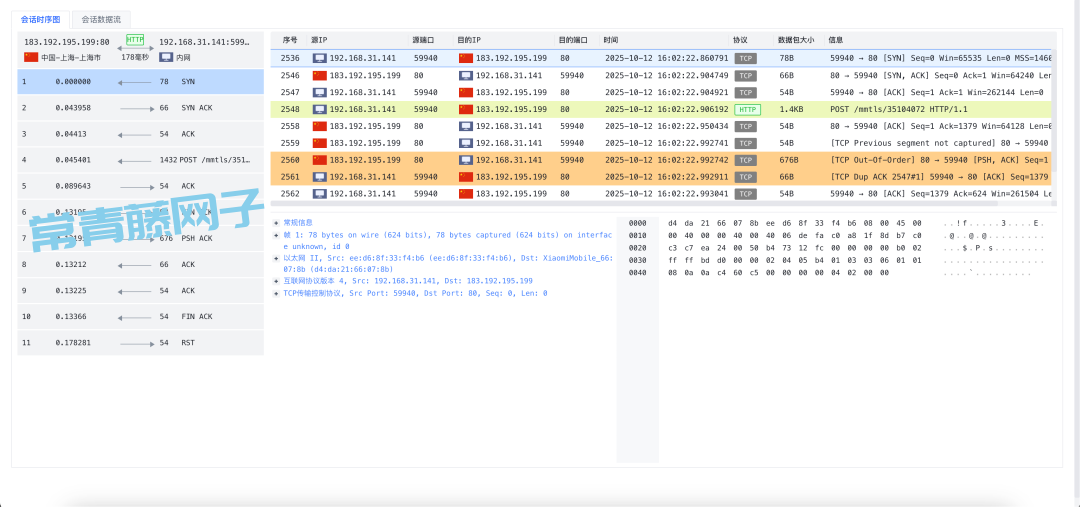Click the source monitor icon in packet 2536
The image size is (1080, 507).
[x=319, y=58]
